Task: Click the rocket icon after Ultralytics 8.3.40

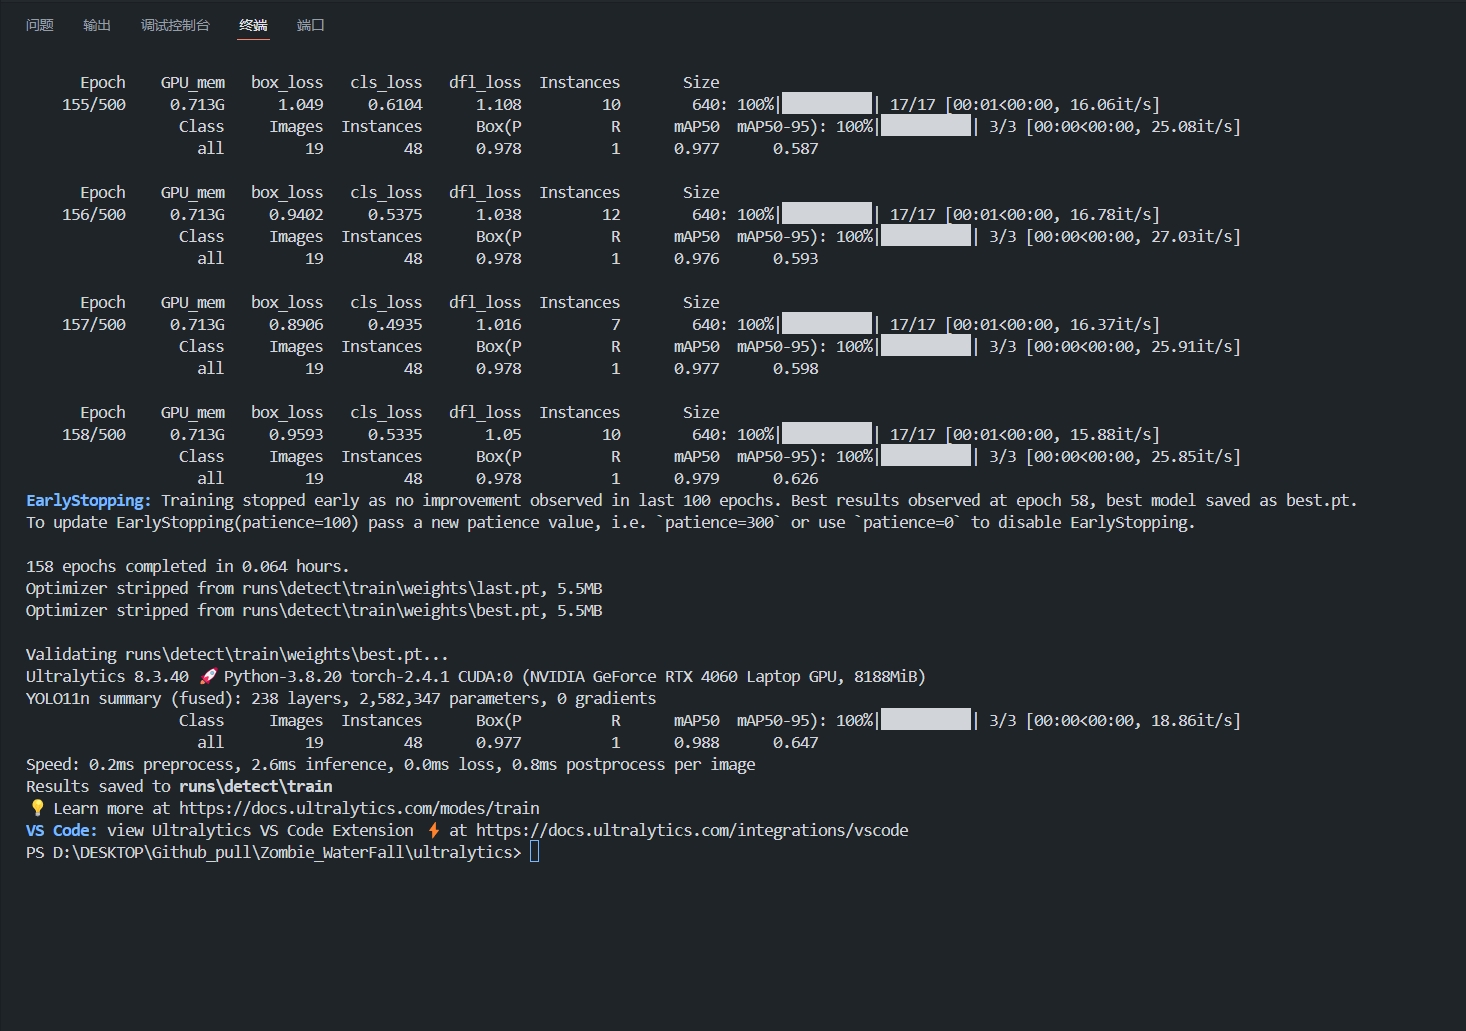Action: click(x=208, y=676)
